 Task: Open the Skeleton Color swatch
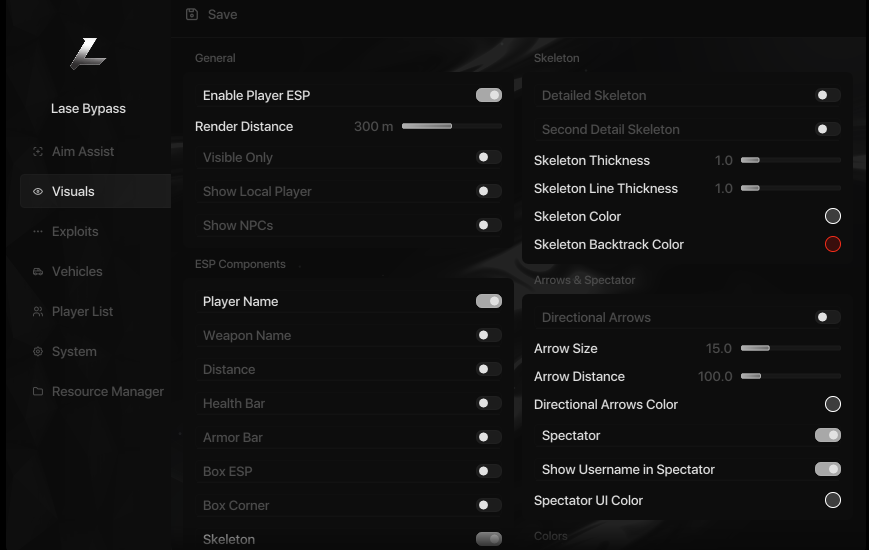(832, 216)
